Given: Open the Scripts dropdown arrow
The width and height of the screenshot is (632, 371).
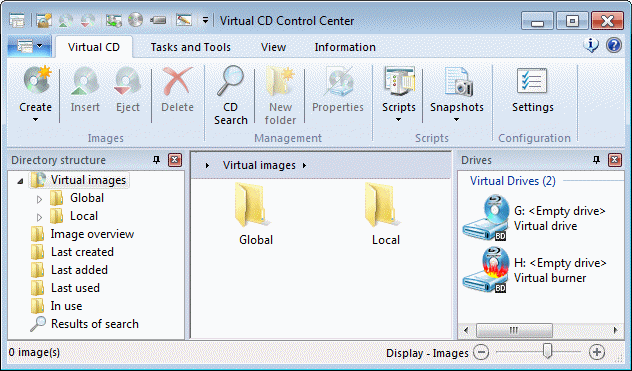Looking at the screenshot, I should (x=399, y=119).
